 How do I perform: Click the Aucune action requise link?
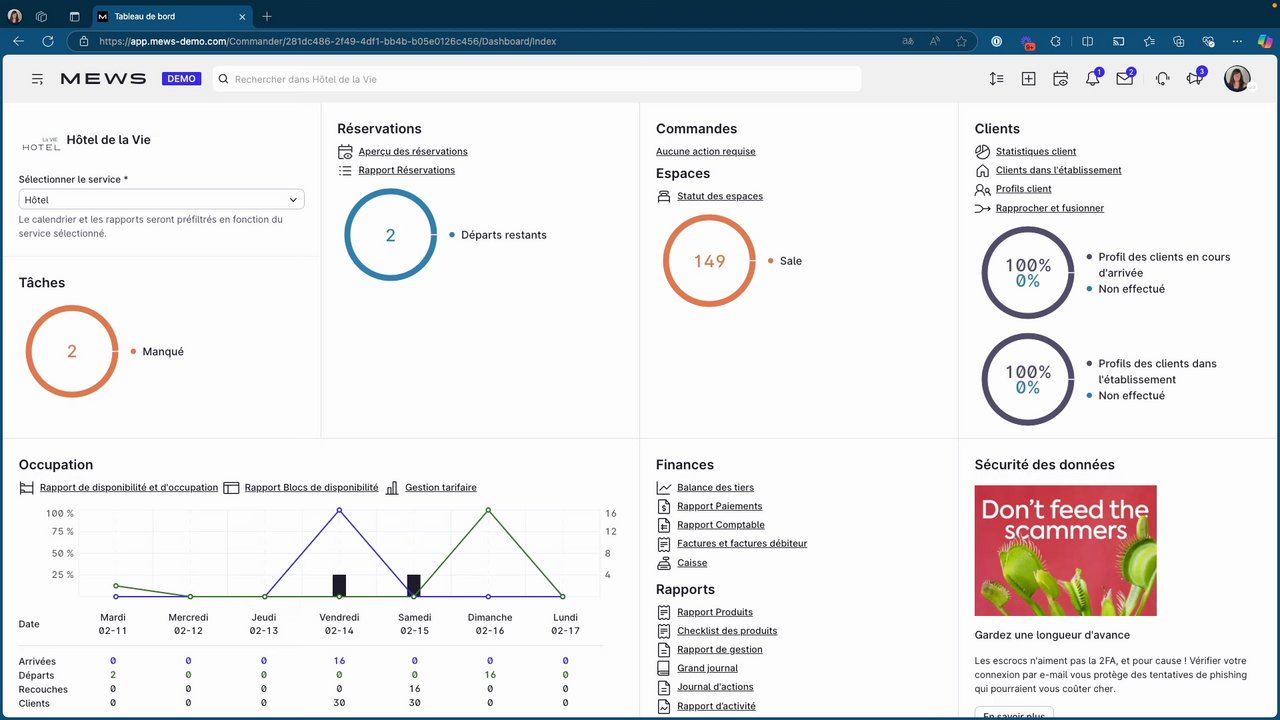[x=706, y=152]
